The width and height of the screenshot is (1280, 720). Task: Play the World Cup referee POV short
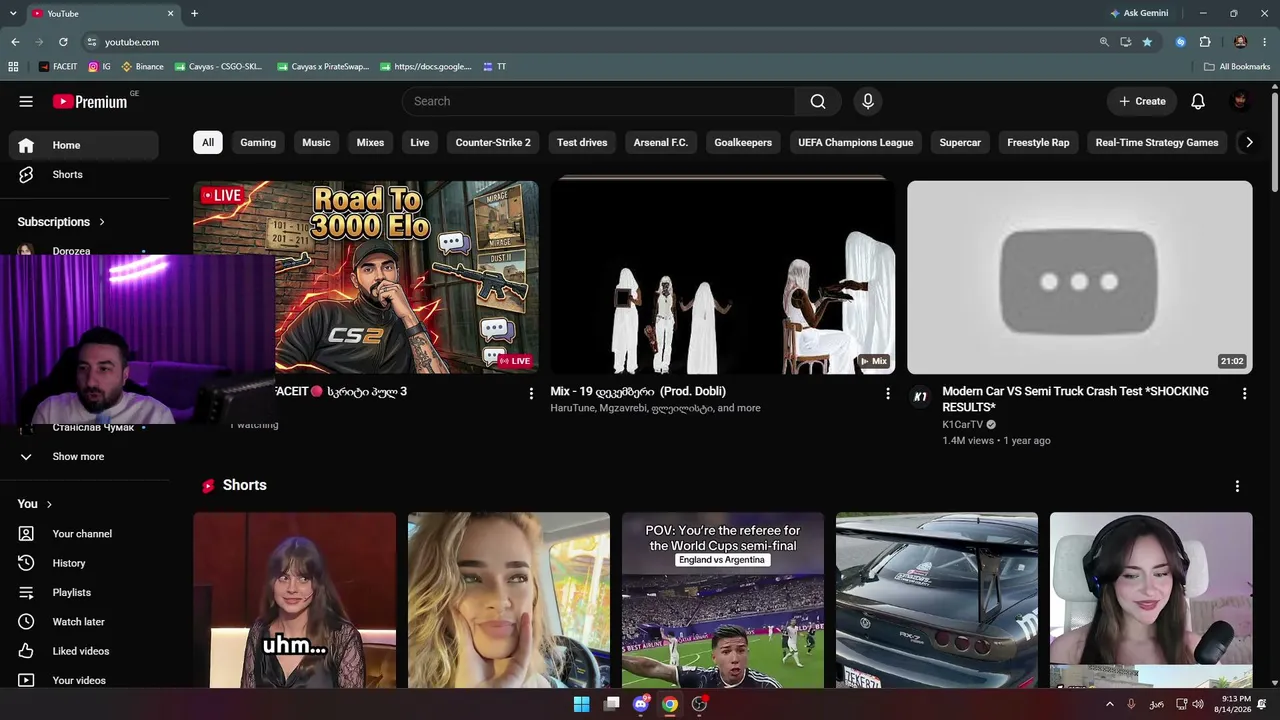[723, 600]
